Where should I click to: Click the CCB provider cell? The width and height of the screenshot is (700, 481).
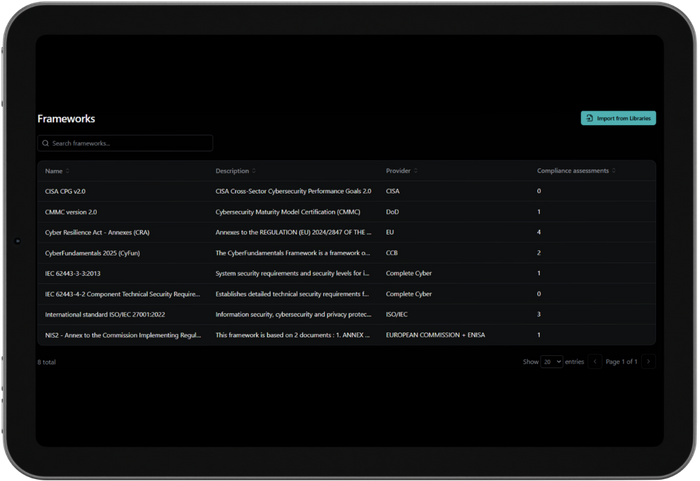pyautogui.click(x=392, y=253)
